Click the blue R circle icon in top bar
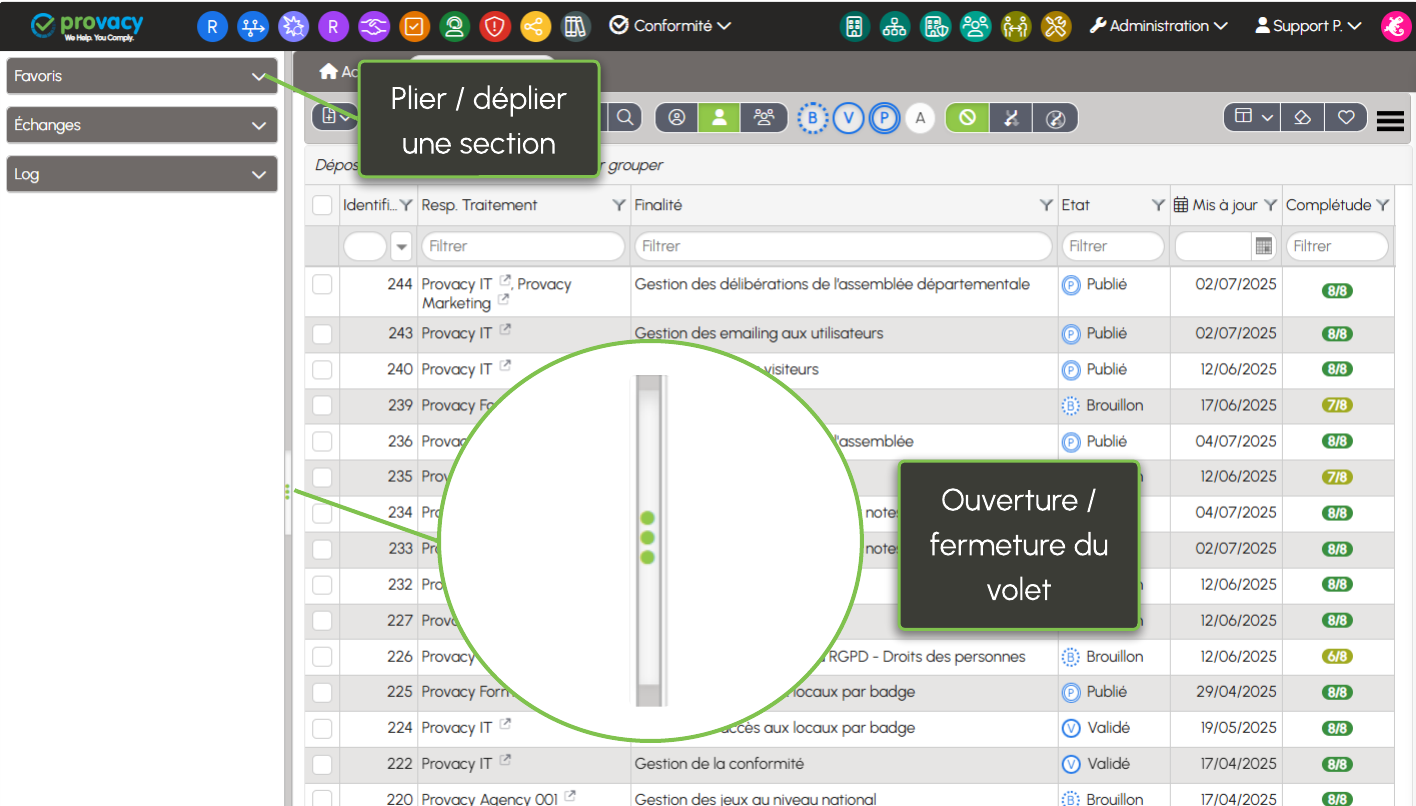Viewport: 1416px width, 806px height. pyautogui.click(x=212, y=26)
